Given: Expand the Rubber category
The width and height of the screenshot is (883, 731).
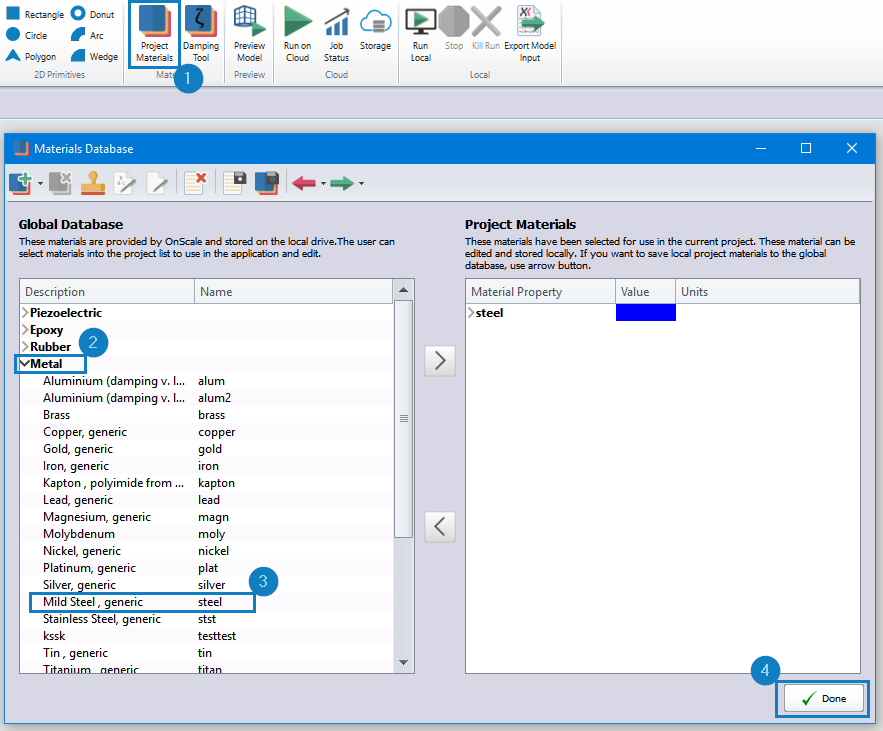Looking at the screenshot, I should (25, 346).
